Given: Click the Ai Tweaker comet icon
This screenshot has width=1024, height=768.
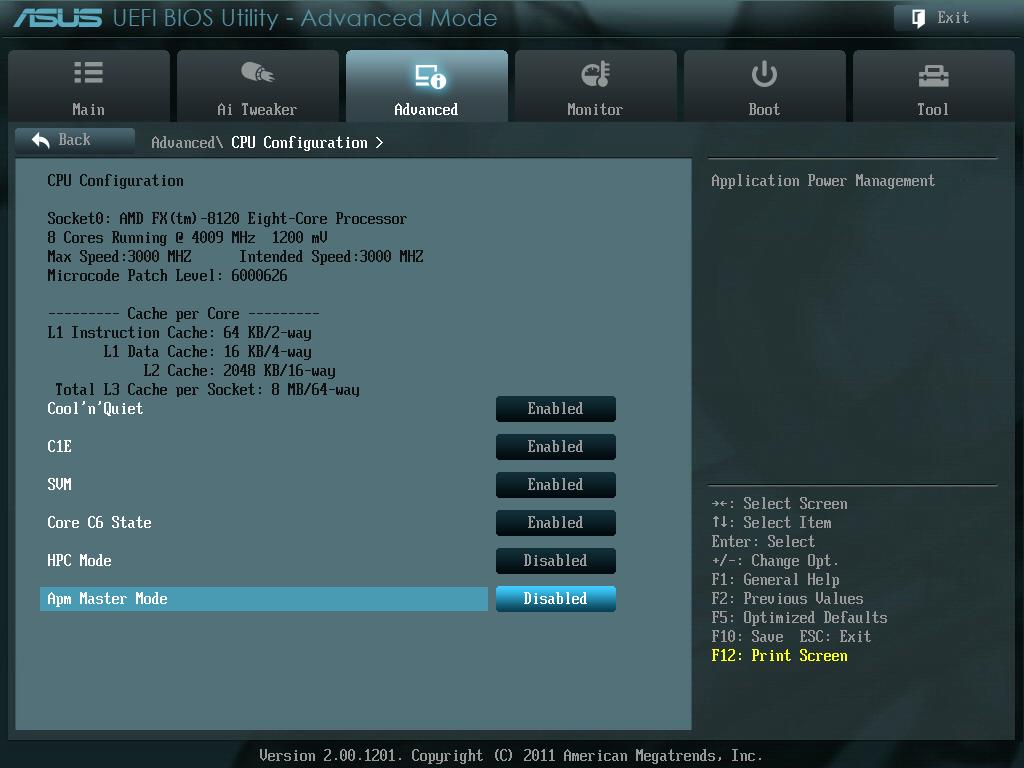Looking at the screenshot, I should 257,72.
